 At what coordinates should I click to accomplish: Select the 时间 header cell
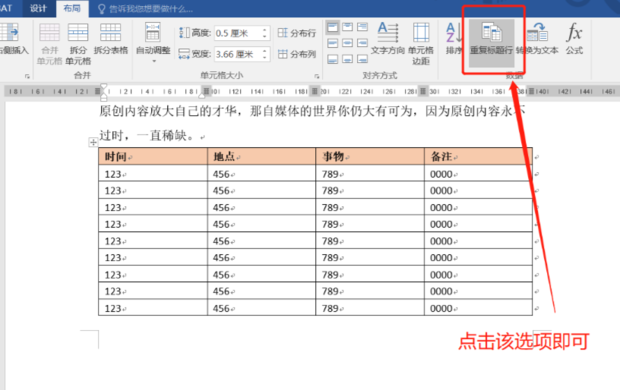153,156
